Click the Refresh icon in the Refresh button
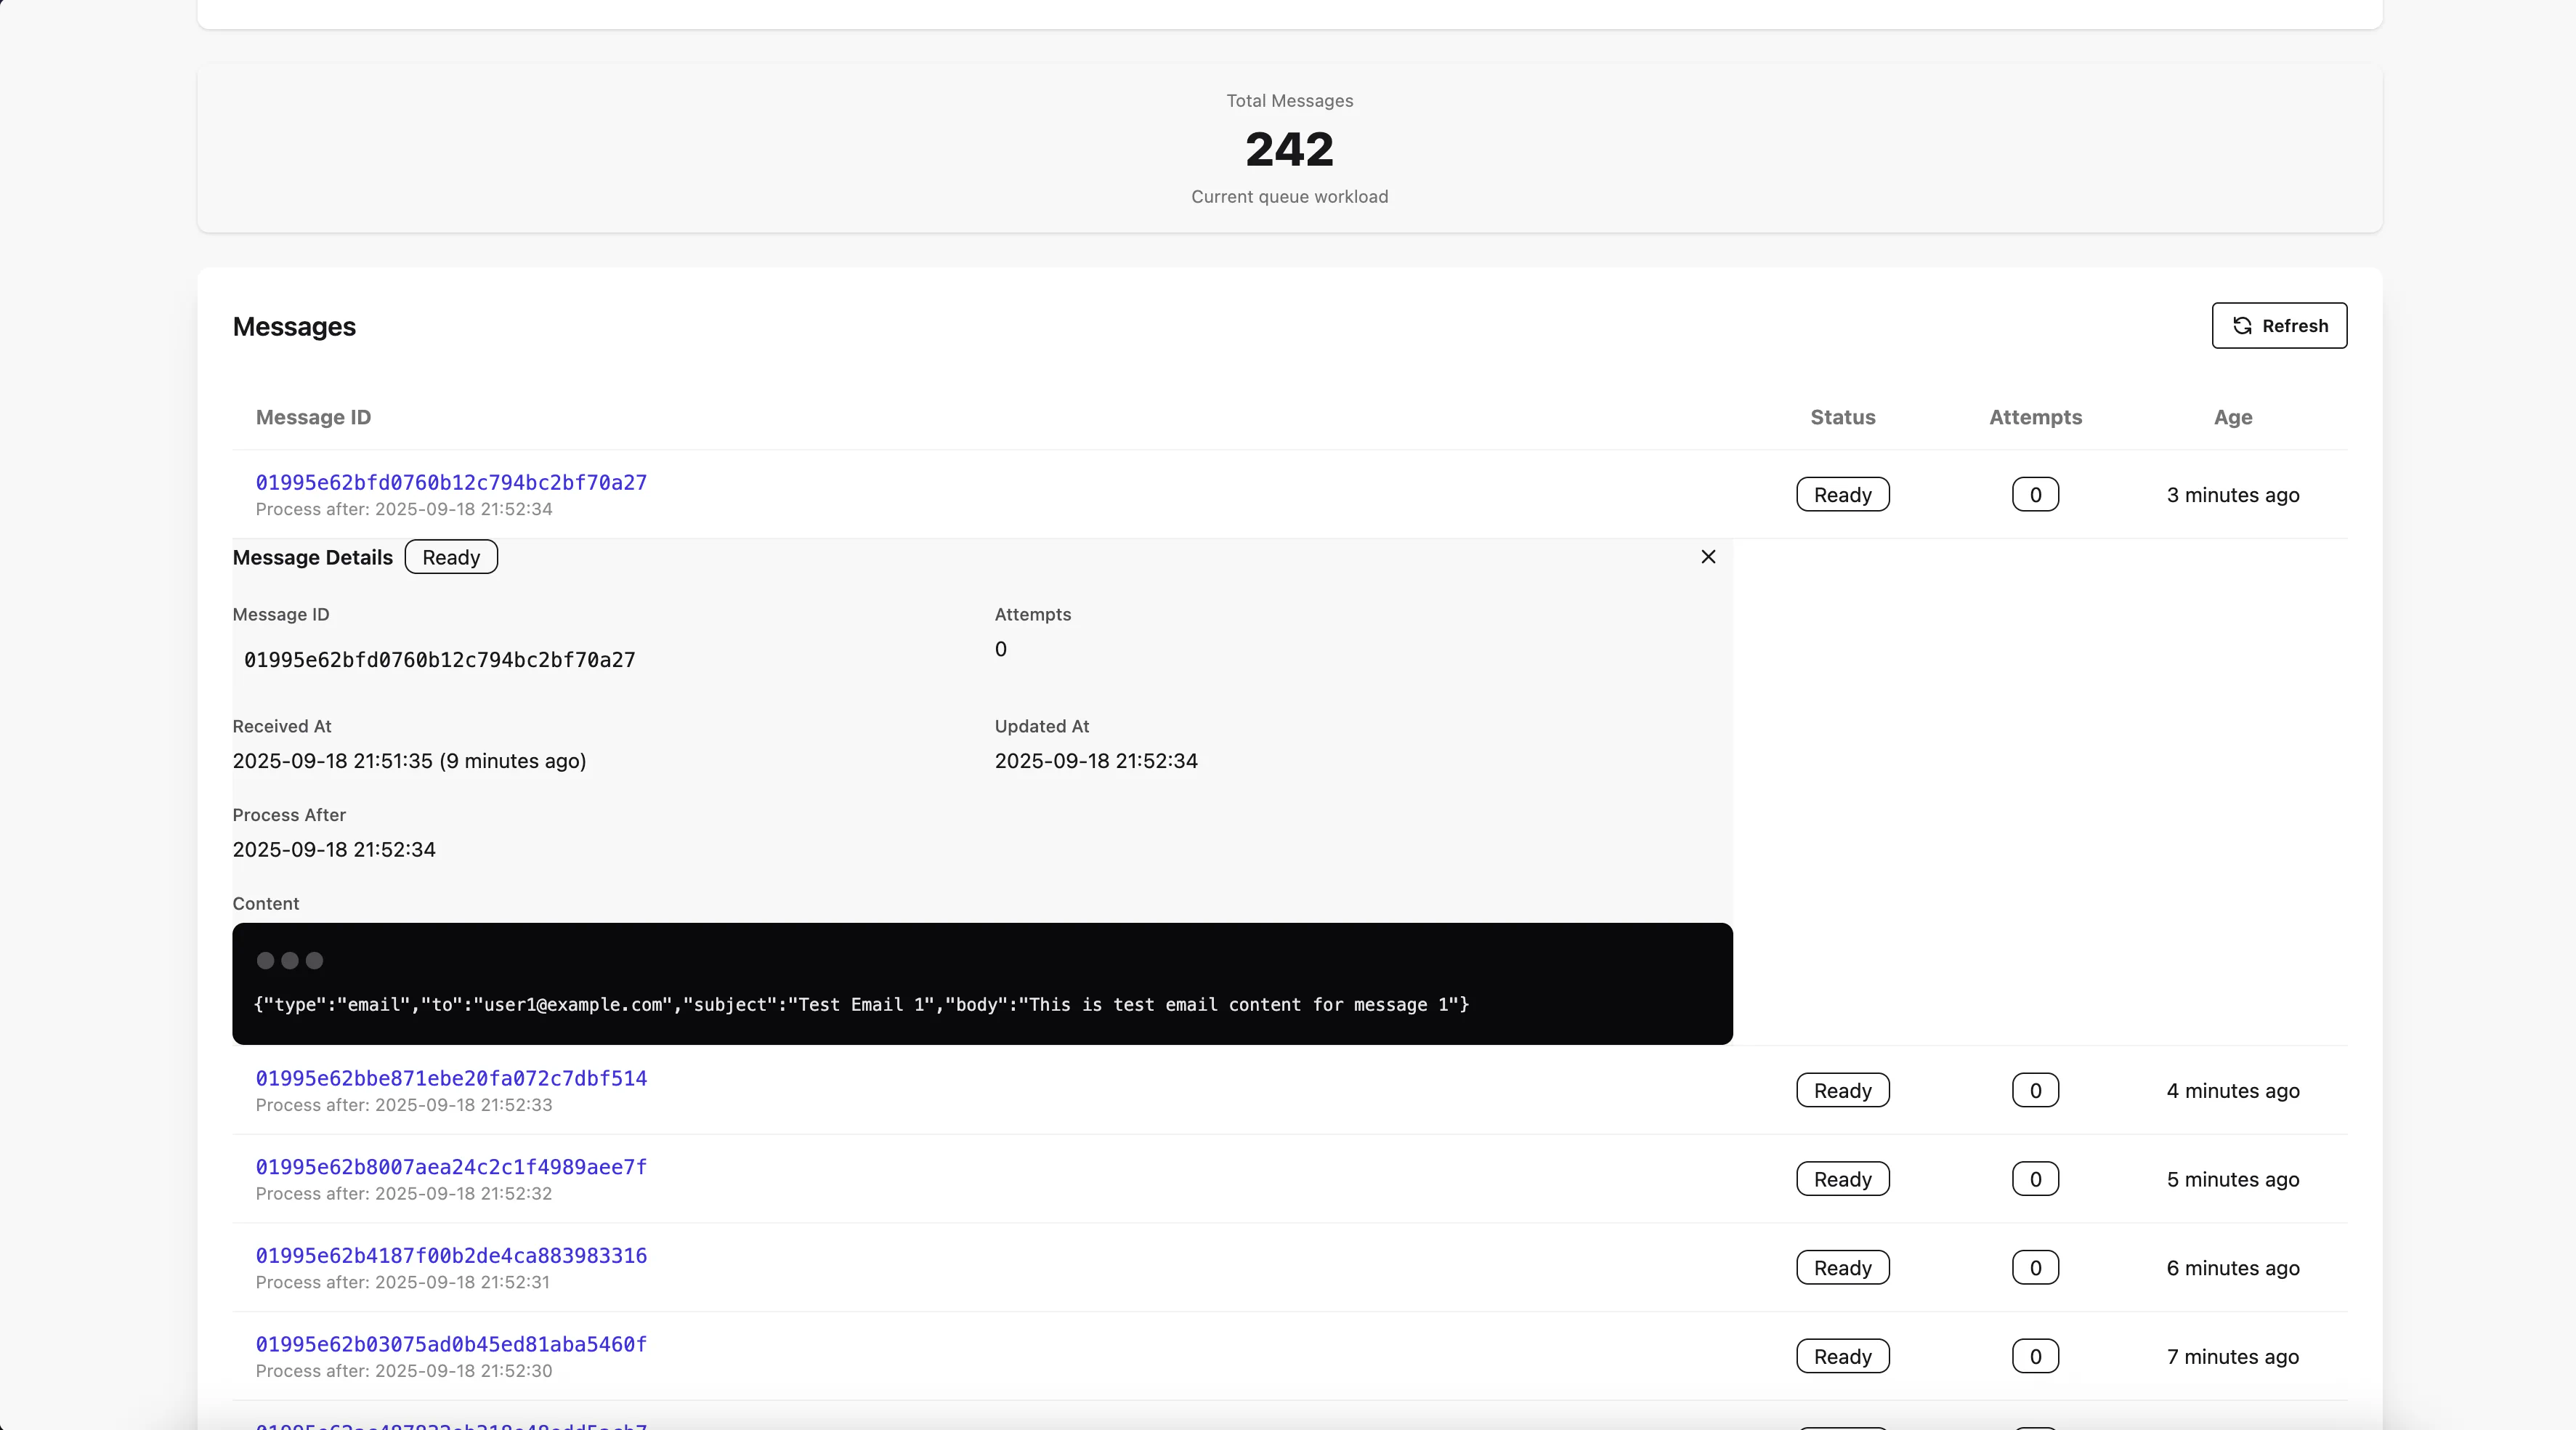 click(2242, 326)
